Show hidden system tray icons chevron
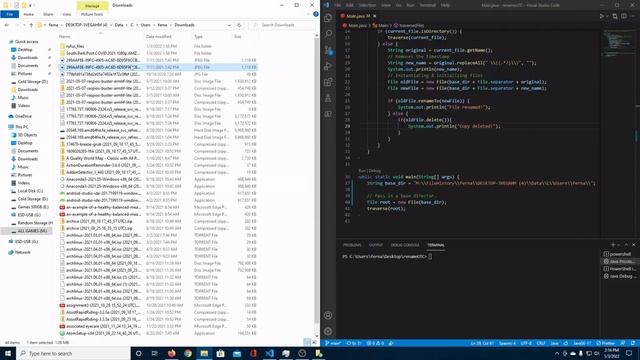 click(x=557, y=353)
